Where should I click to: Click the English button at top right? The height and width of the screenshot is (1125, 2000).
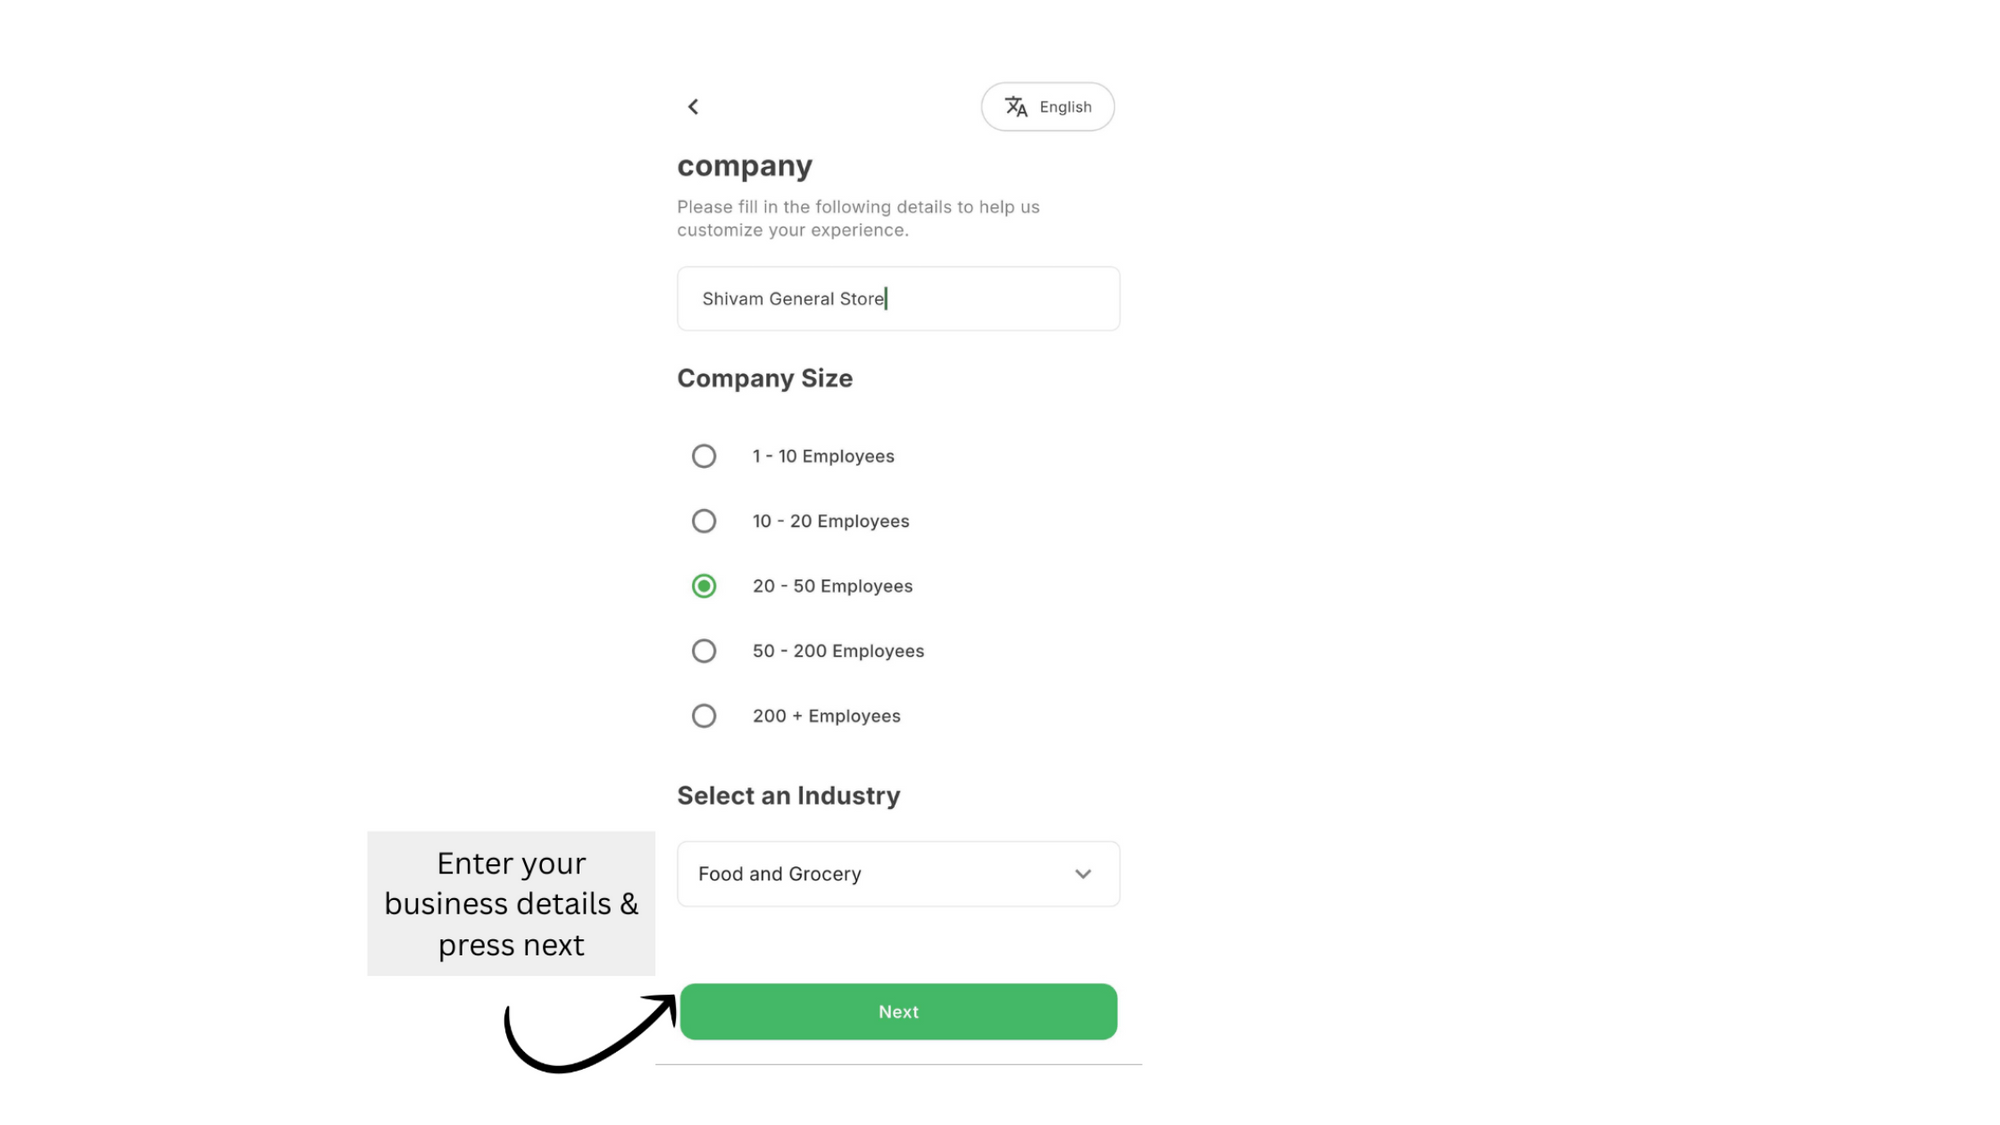point(1064,106)
